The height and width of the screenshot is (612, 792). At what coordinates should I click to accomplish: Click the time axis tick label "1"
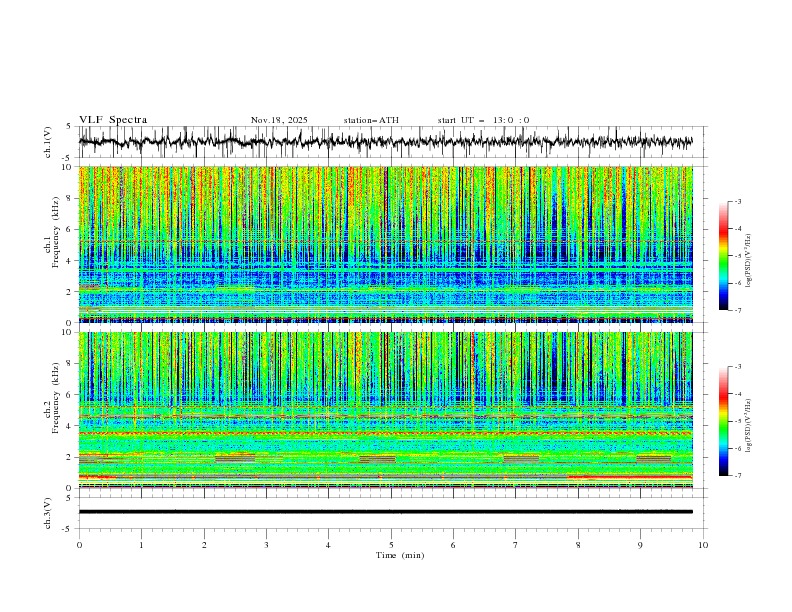[x=141, y=545]
